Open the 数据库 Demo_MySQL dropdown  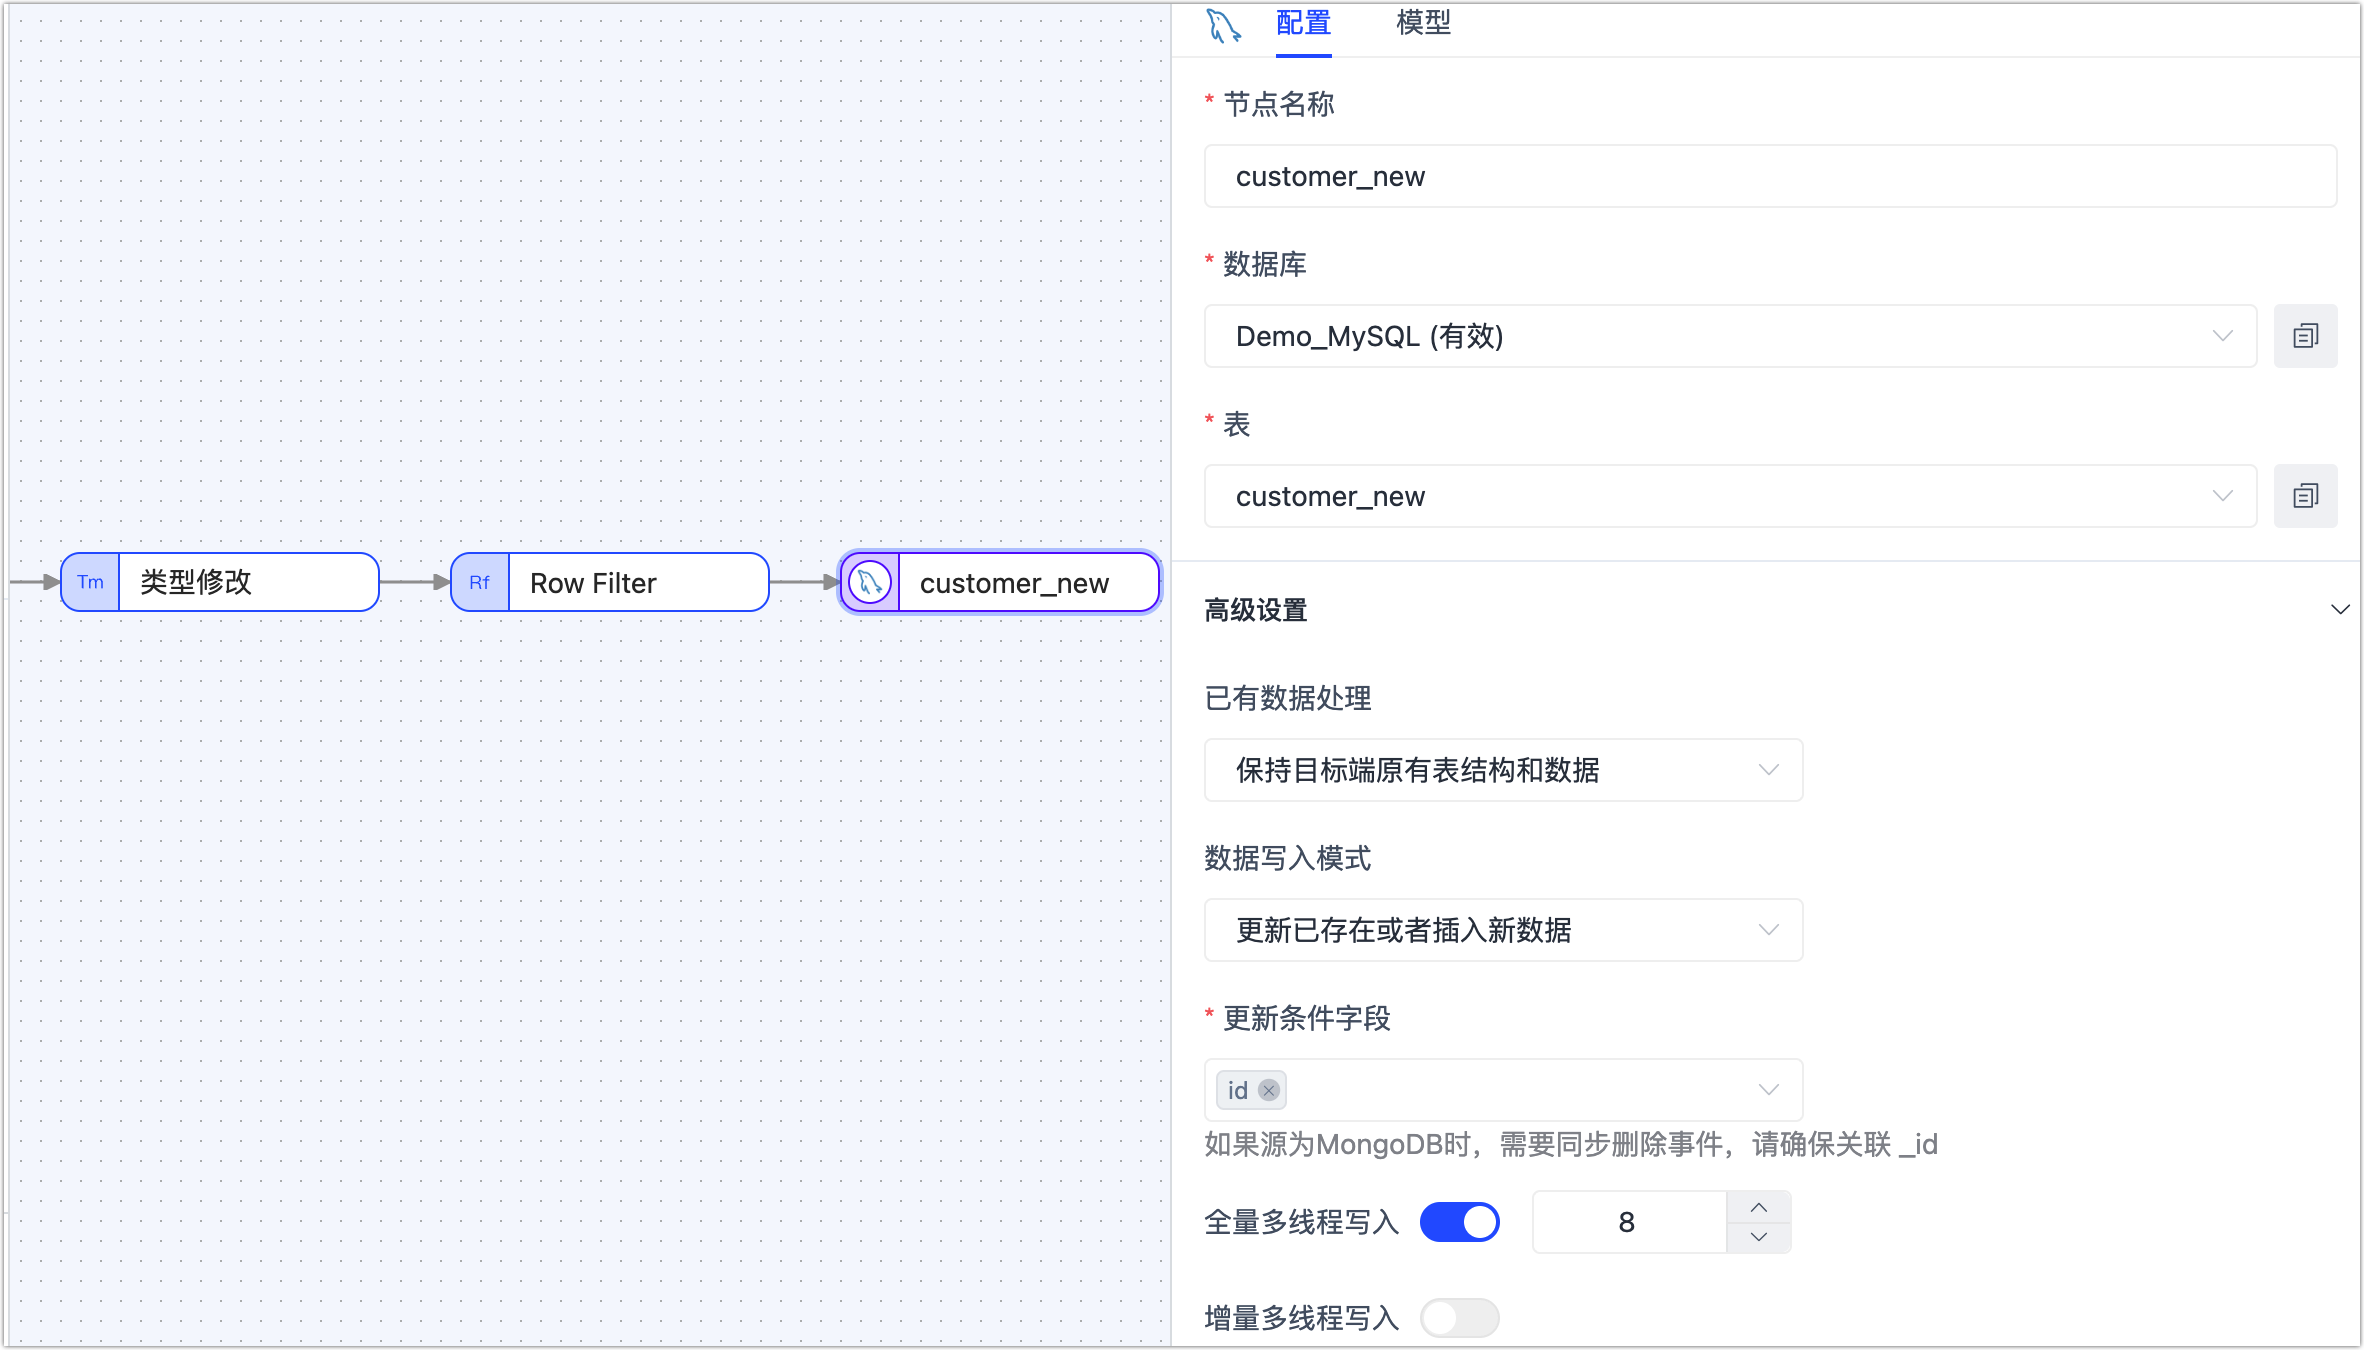(x=1730, y=336)
